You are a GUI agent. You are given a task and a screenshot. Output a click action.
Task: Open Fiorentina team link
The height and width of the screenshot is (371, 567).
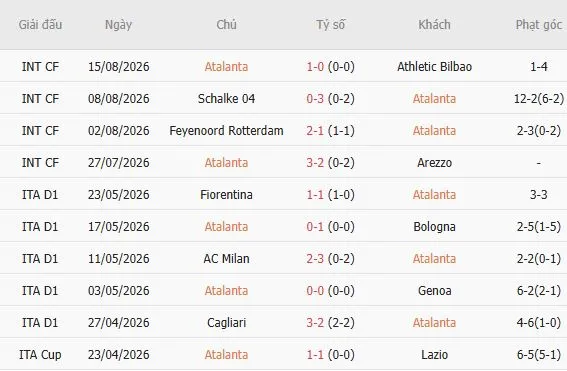coord(226,195)
